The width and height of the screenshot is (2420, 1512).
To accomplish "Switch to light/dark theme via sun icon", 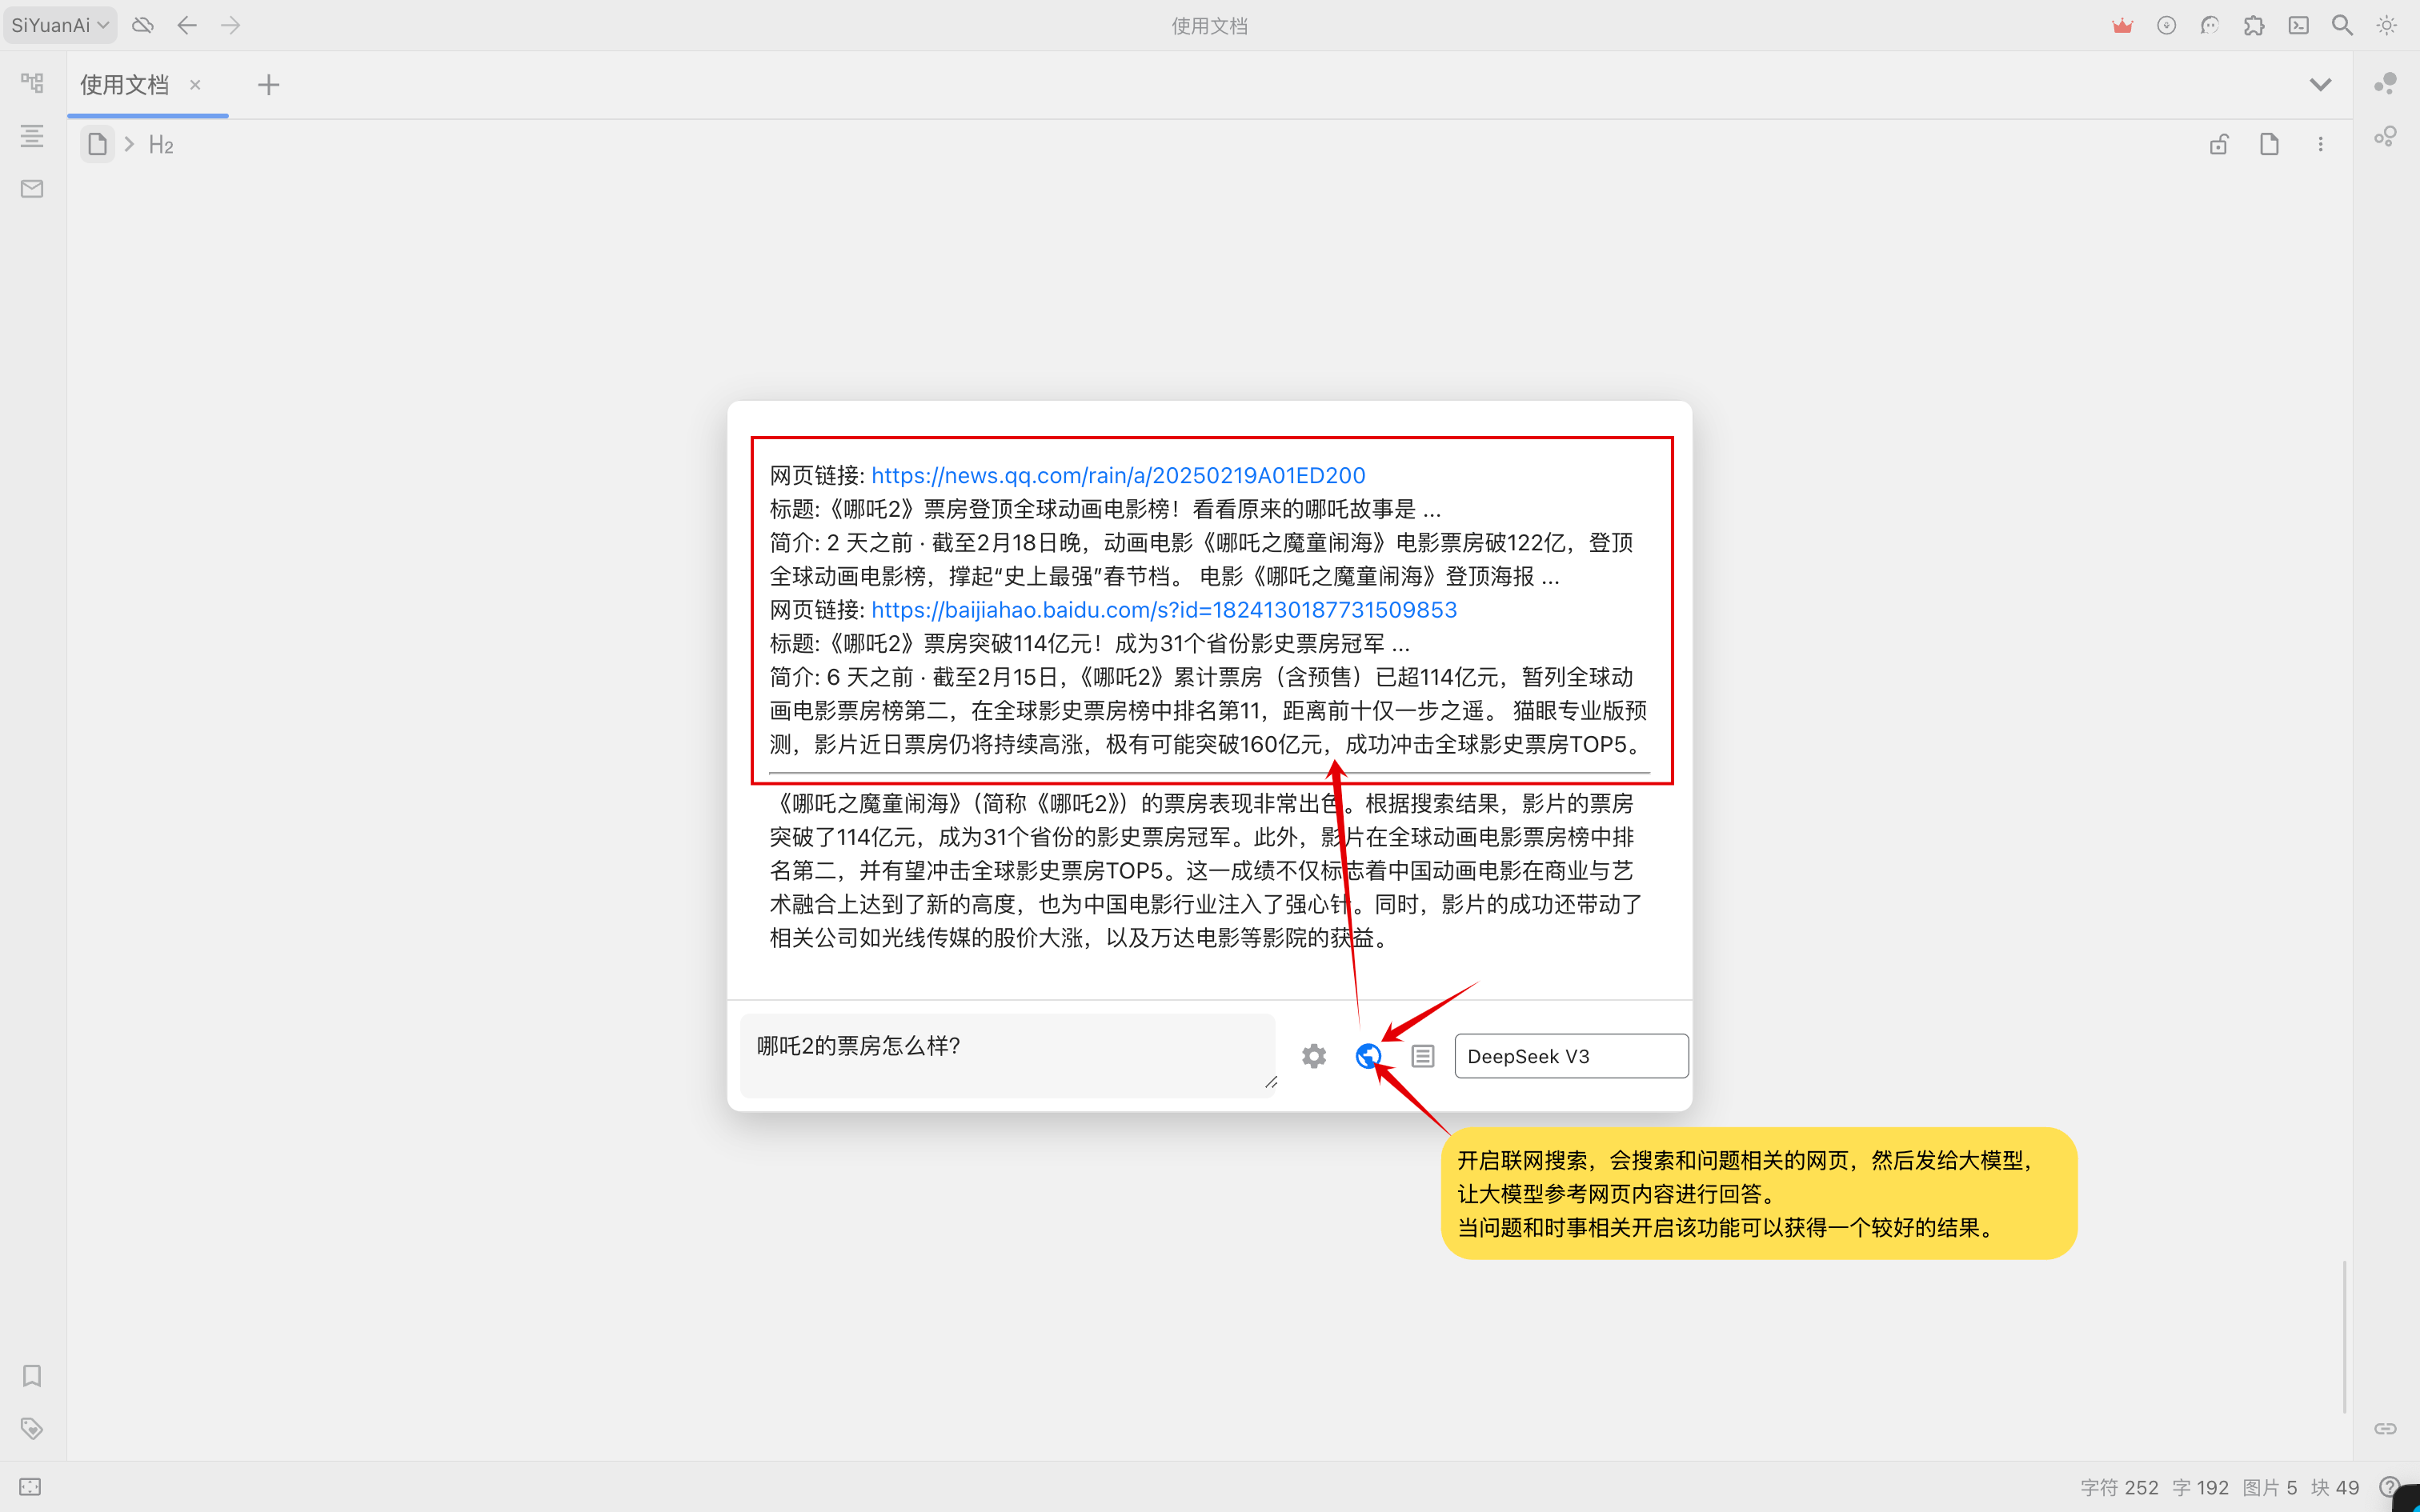I will coord(2388,25).
